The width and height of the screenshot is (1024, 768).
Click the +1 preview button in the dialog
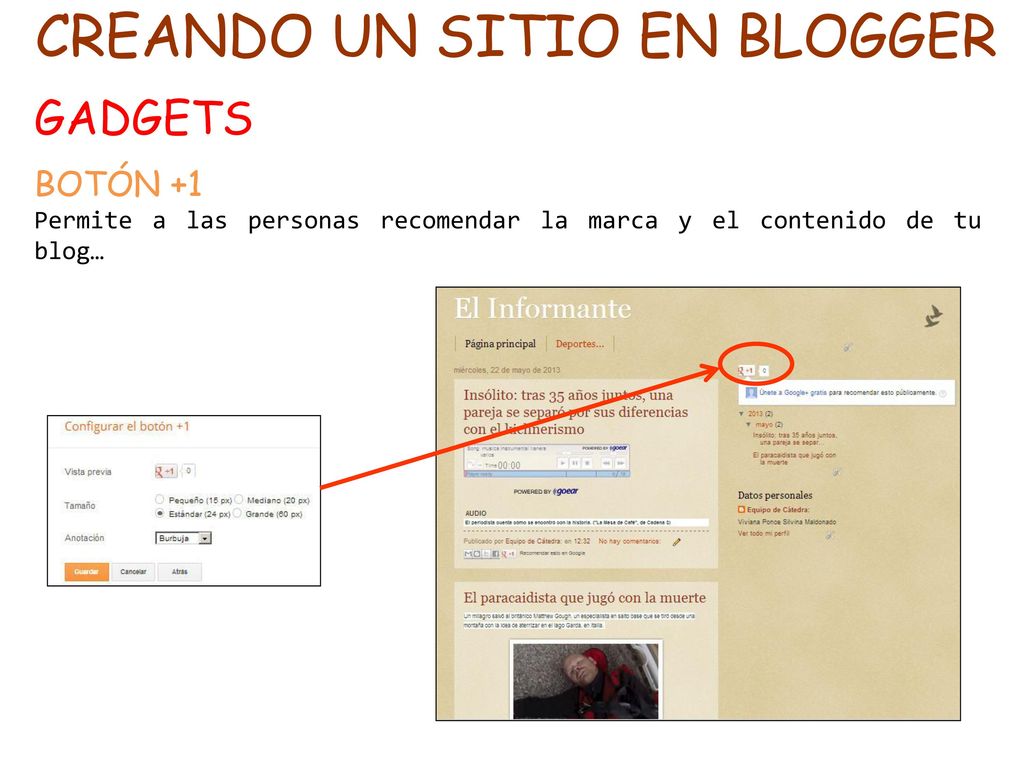166,471
